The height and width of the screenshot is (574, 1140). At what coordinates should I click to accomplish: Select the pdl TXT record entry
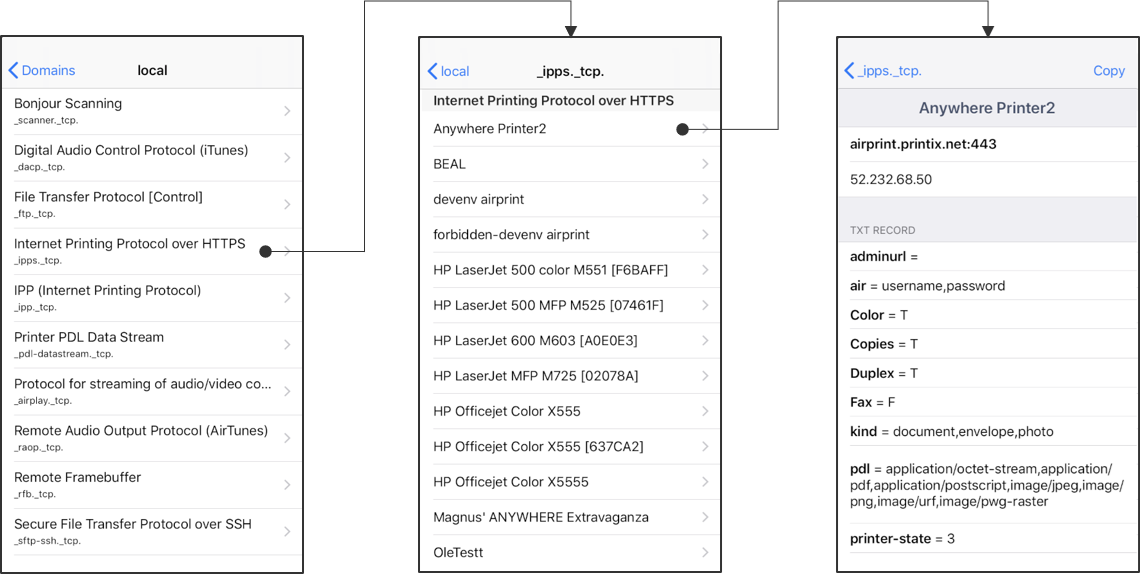click(x=985, y=485)
